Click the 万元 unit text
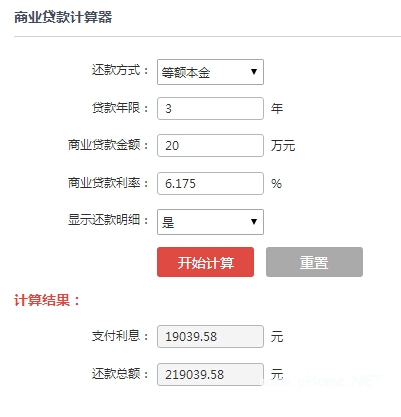The height and width of the screenshot is (417, 401). [x=283, y=146]
